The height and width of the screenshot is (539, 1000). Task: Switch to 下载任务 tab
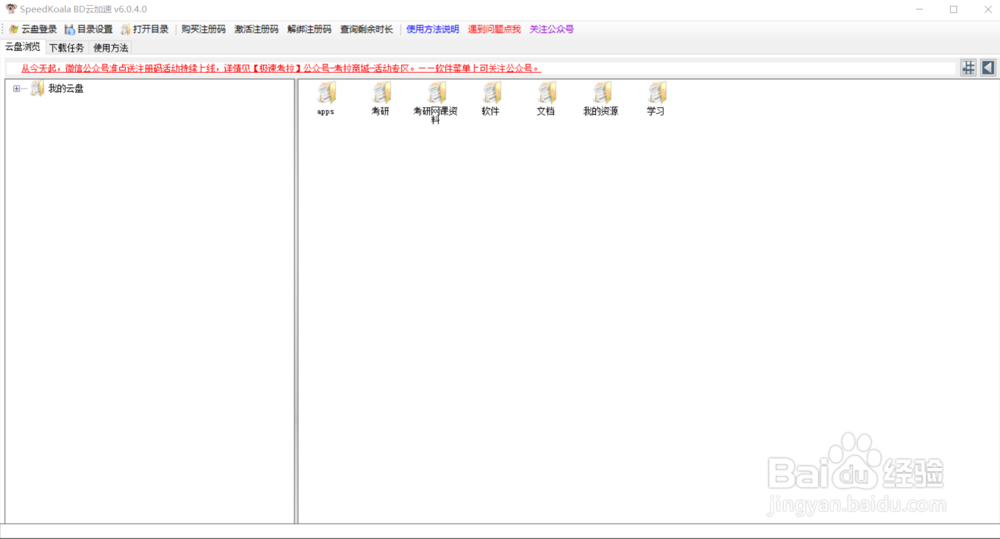tap(66, 48)
